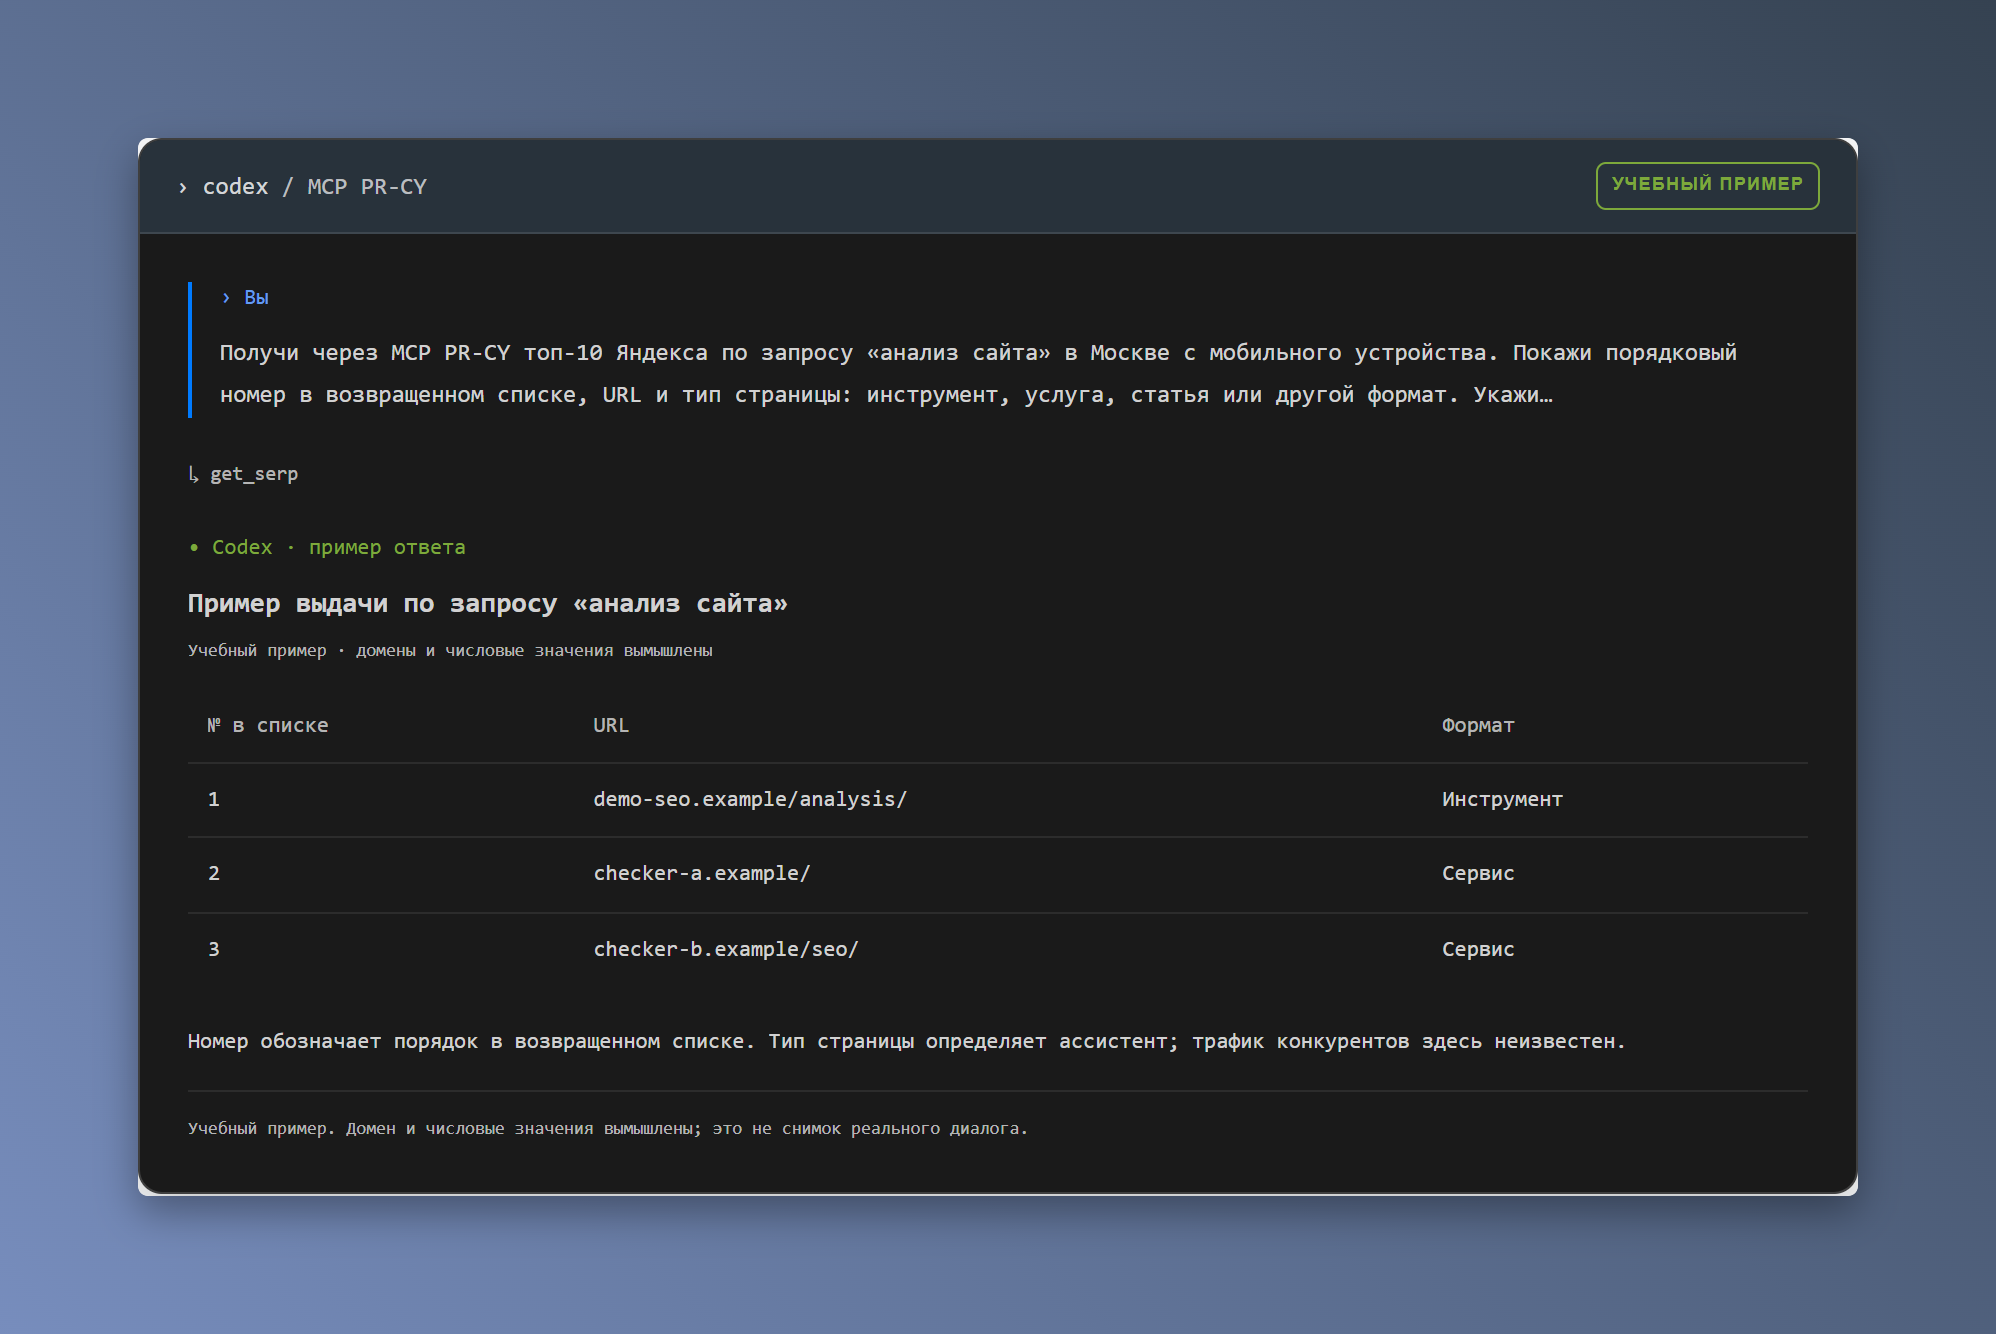1996x1334 pixels.
Task: Click the Формат column header
Action: tap(1478, 726)
